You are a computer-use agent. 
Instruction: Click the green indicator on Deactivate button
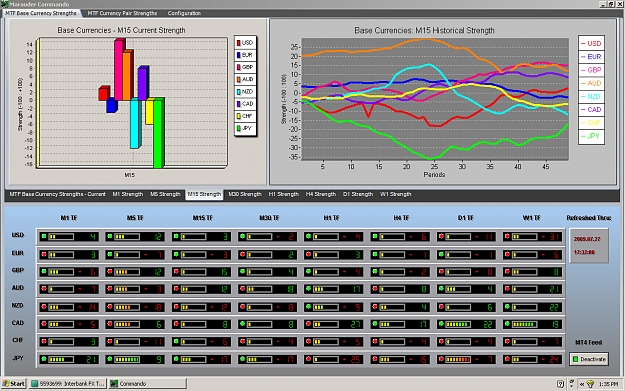575,359
